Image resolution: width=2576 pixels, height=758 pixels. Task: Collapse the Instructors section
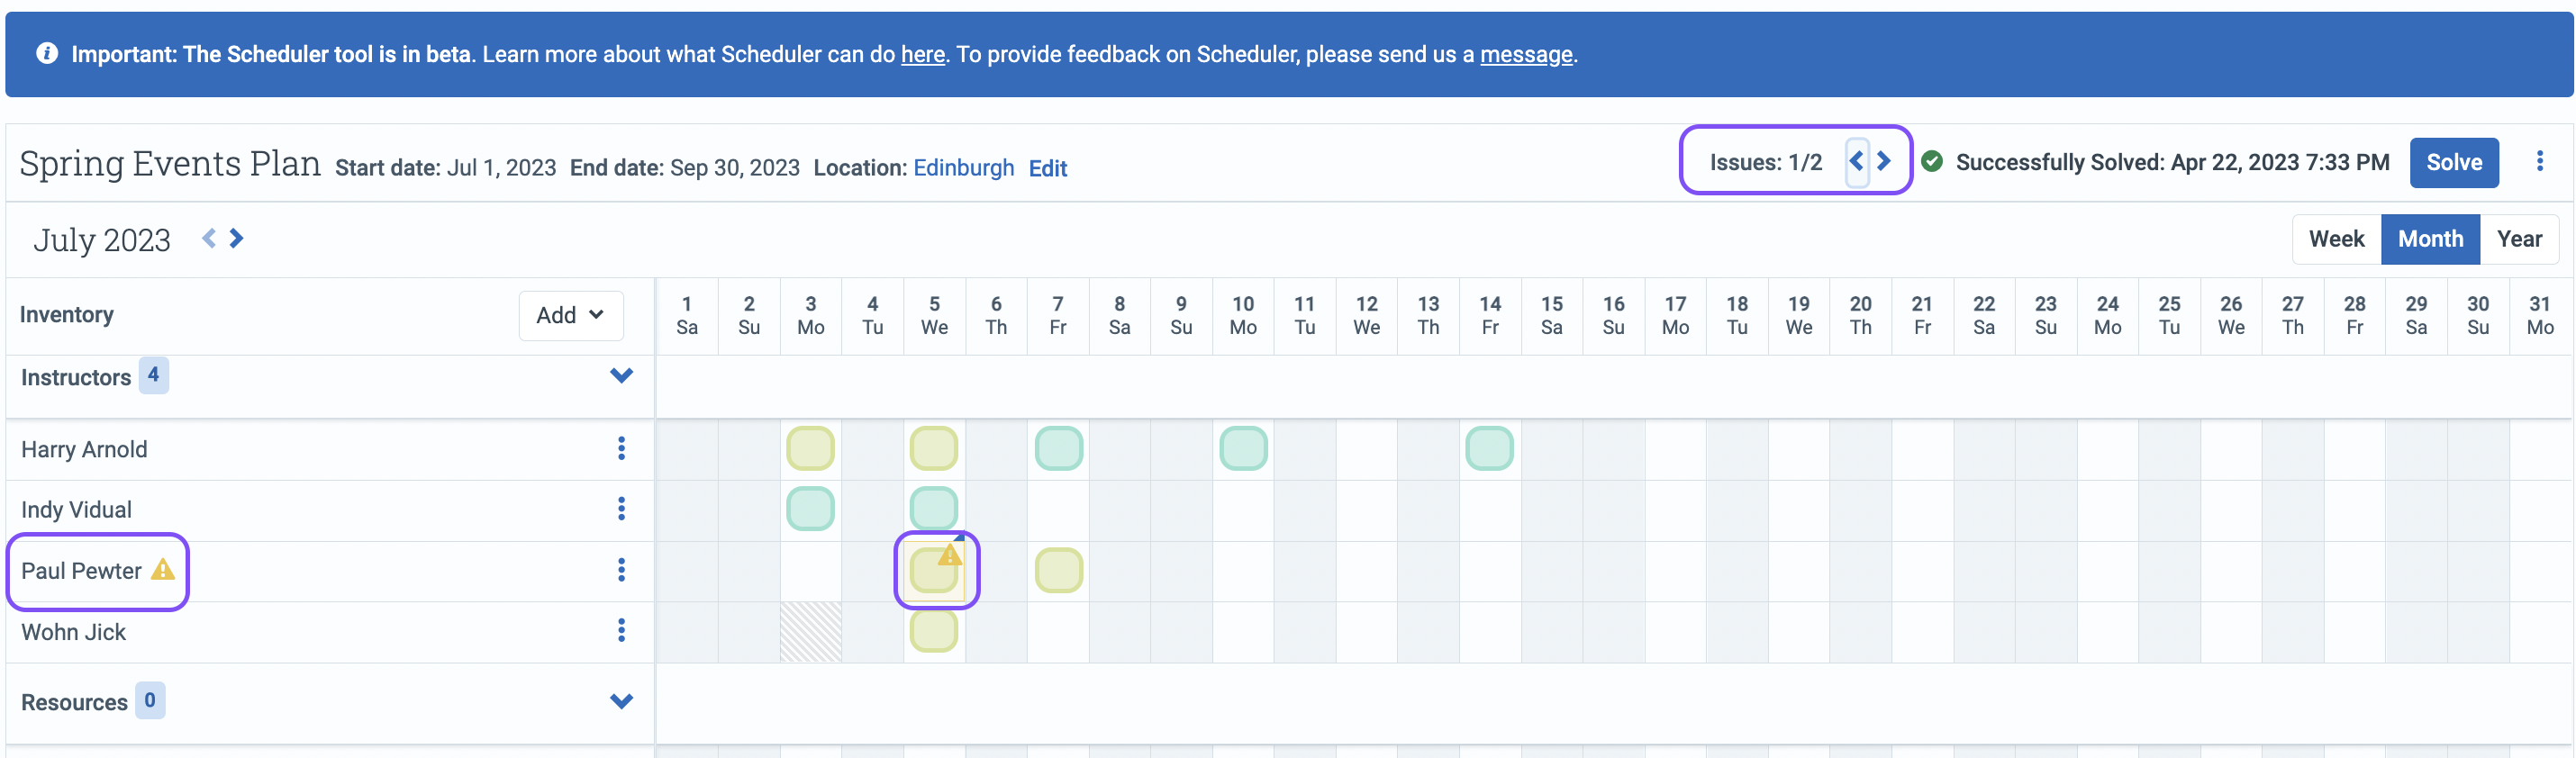pos(621,376)
